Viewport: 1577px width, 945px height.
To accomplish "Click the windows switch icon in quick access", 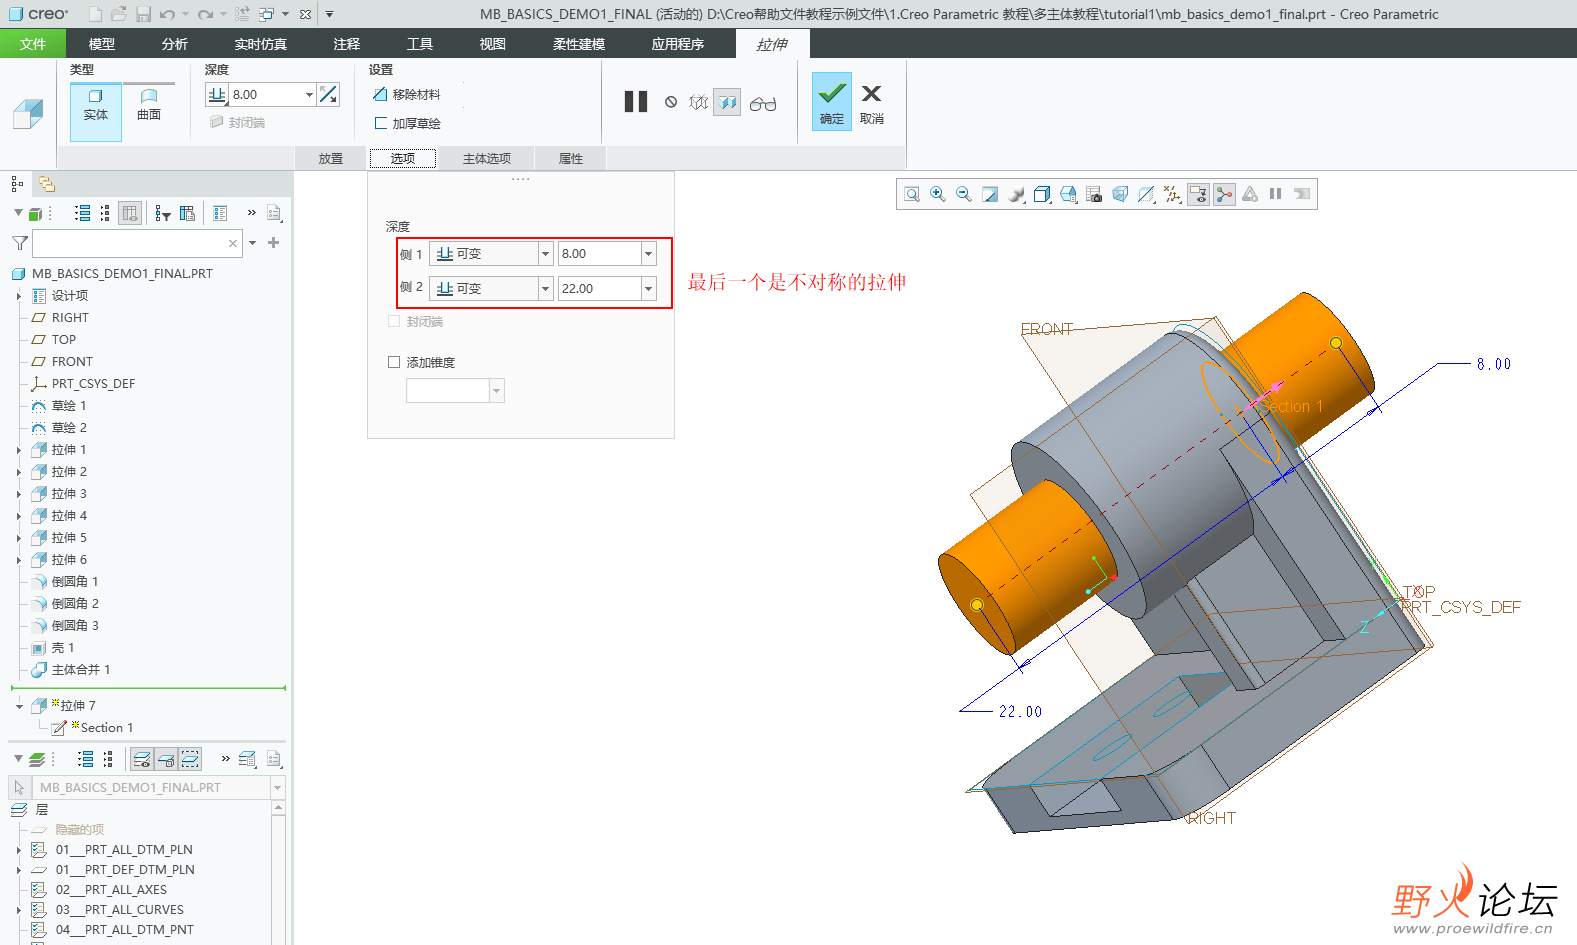I will click(266, 14).
